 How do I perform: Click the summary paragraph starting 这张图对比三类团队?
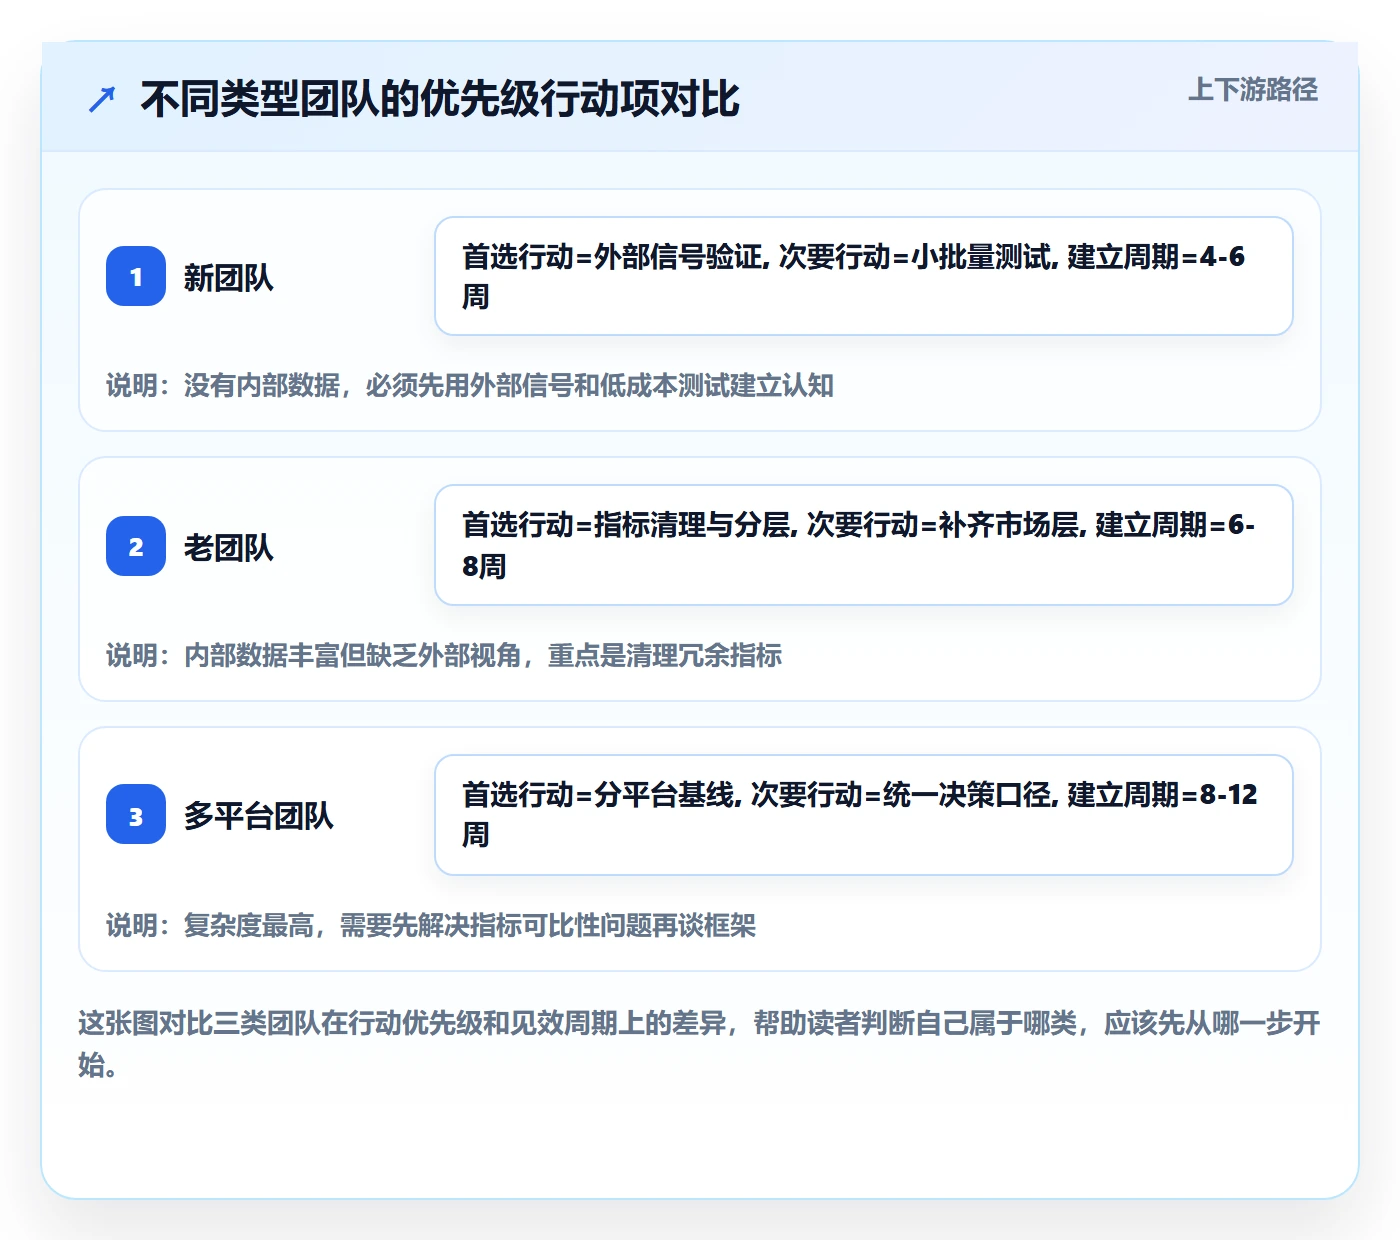coord(699,1043)
